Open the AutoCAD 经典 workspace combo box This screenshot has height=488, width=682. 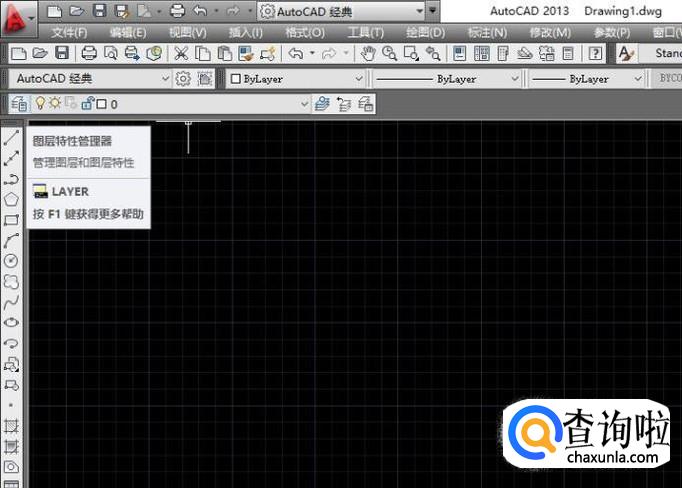(x=90, y=79)
